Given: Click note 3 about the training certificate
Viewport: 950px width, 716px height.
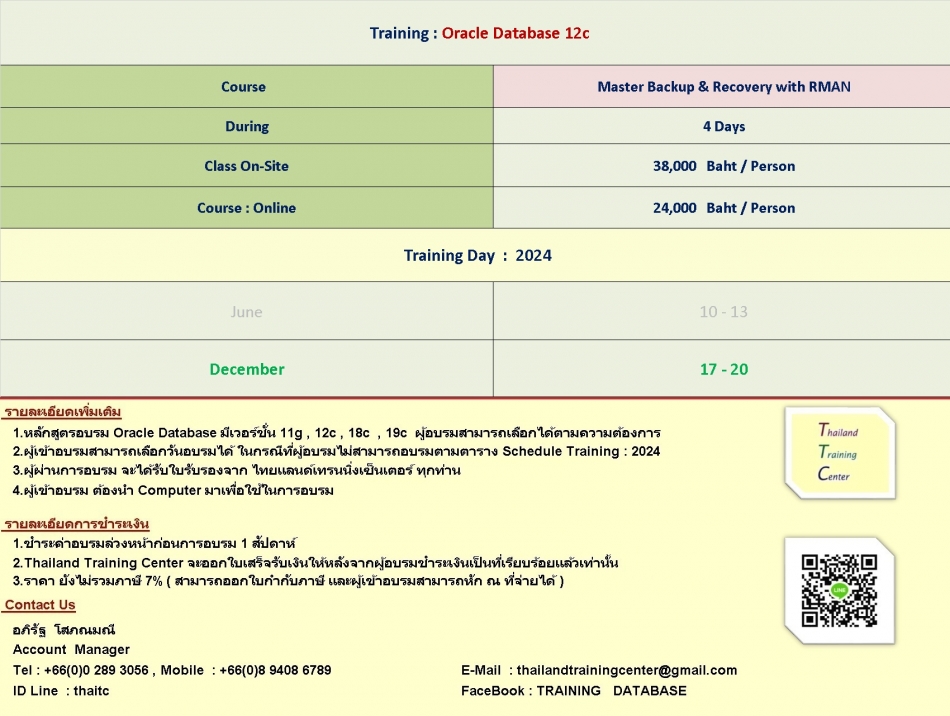Looking at the screenshot, I should pos(236,470).
